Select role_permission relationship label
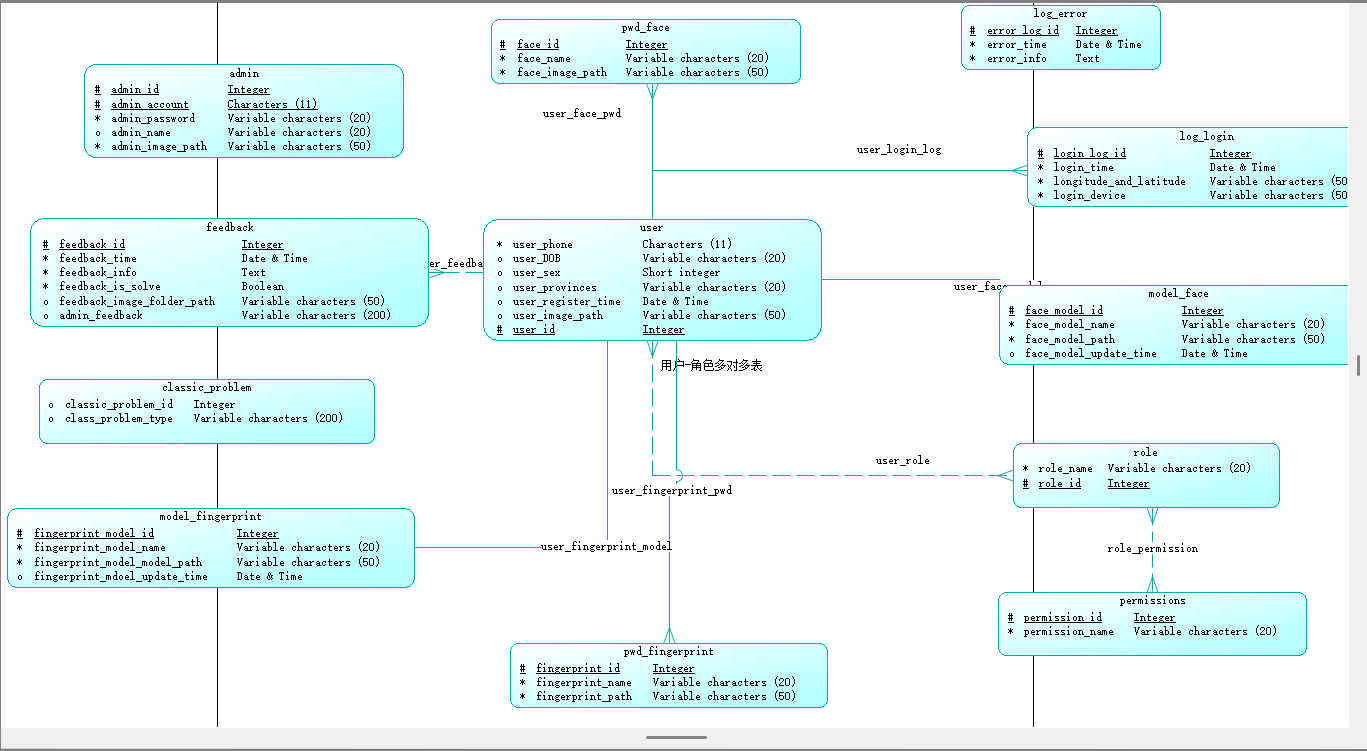Image resolution: width=1367 pixels, height=751 pixels. 1153,548
